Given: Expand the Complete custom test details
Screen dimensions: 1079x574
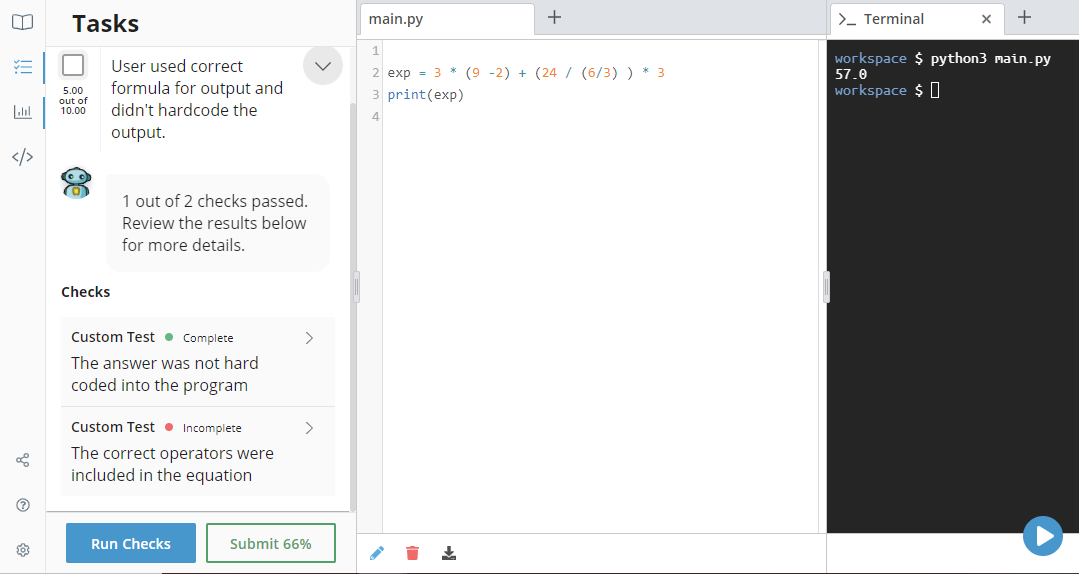Looking at the screenshot, I should pos(309,338).
